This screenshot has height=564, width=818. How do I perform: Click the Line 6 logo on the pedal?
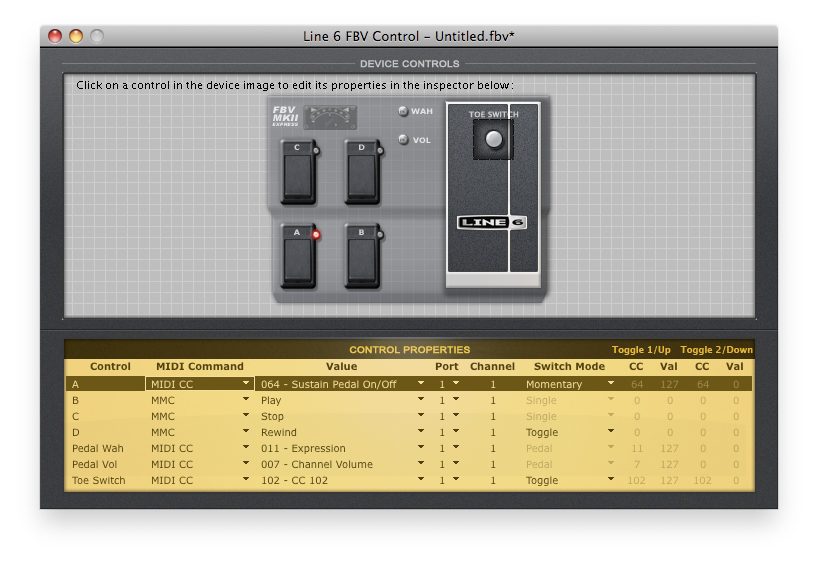click(x=492, y=222)
